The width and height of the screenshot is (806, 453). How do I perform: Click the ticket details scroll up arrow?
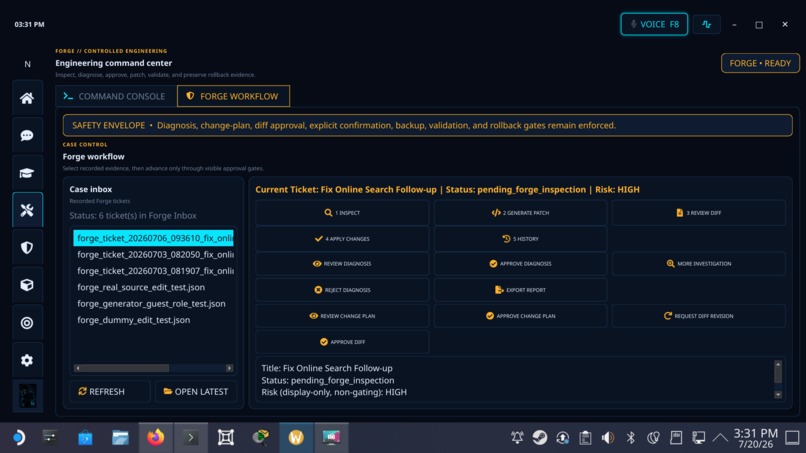click(x=778, y=364)
